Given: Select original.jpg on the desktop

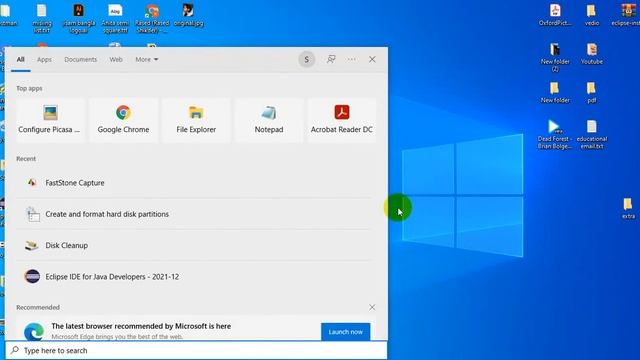Looking at the screenshot, I should [x=188, y=16].
